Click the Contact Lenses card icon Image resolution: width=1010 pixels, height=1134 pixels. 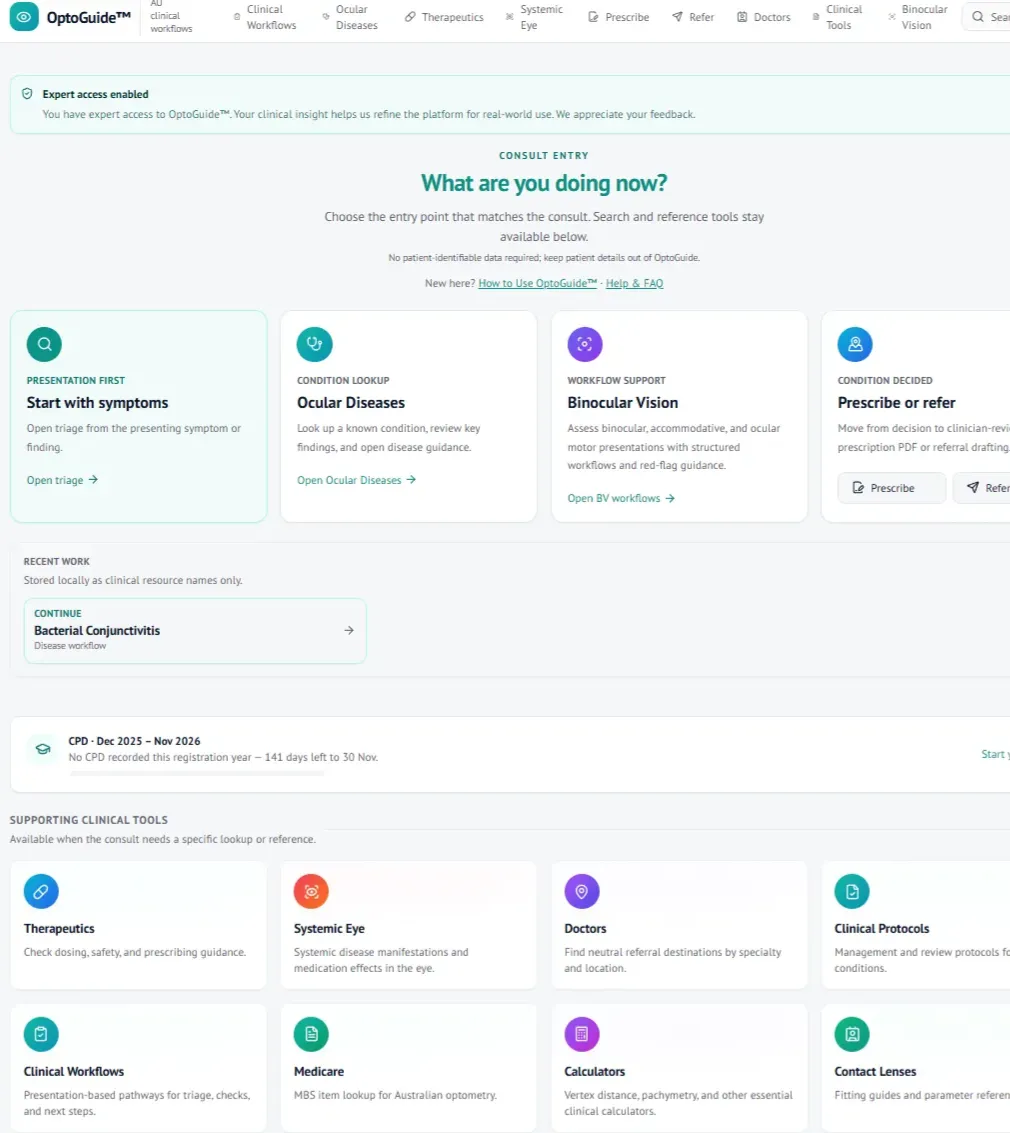(x=852, y=1034)
